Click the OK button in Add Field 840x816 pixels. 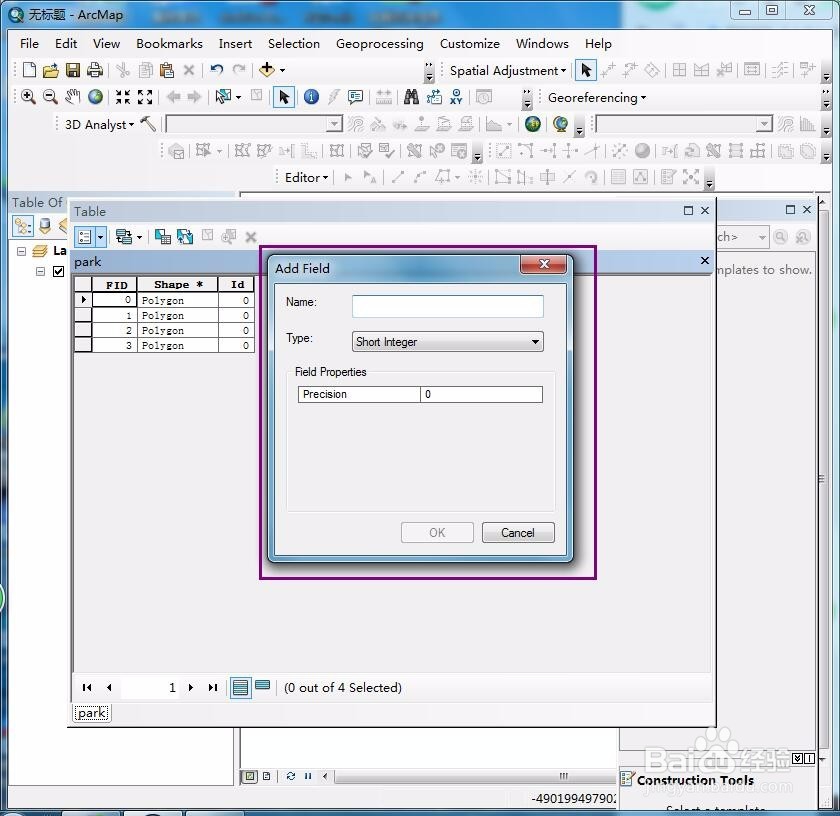tap(437, 533)
